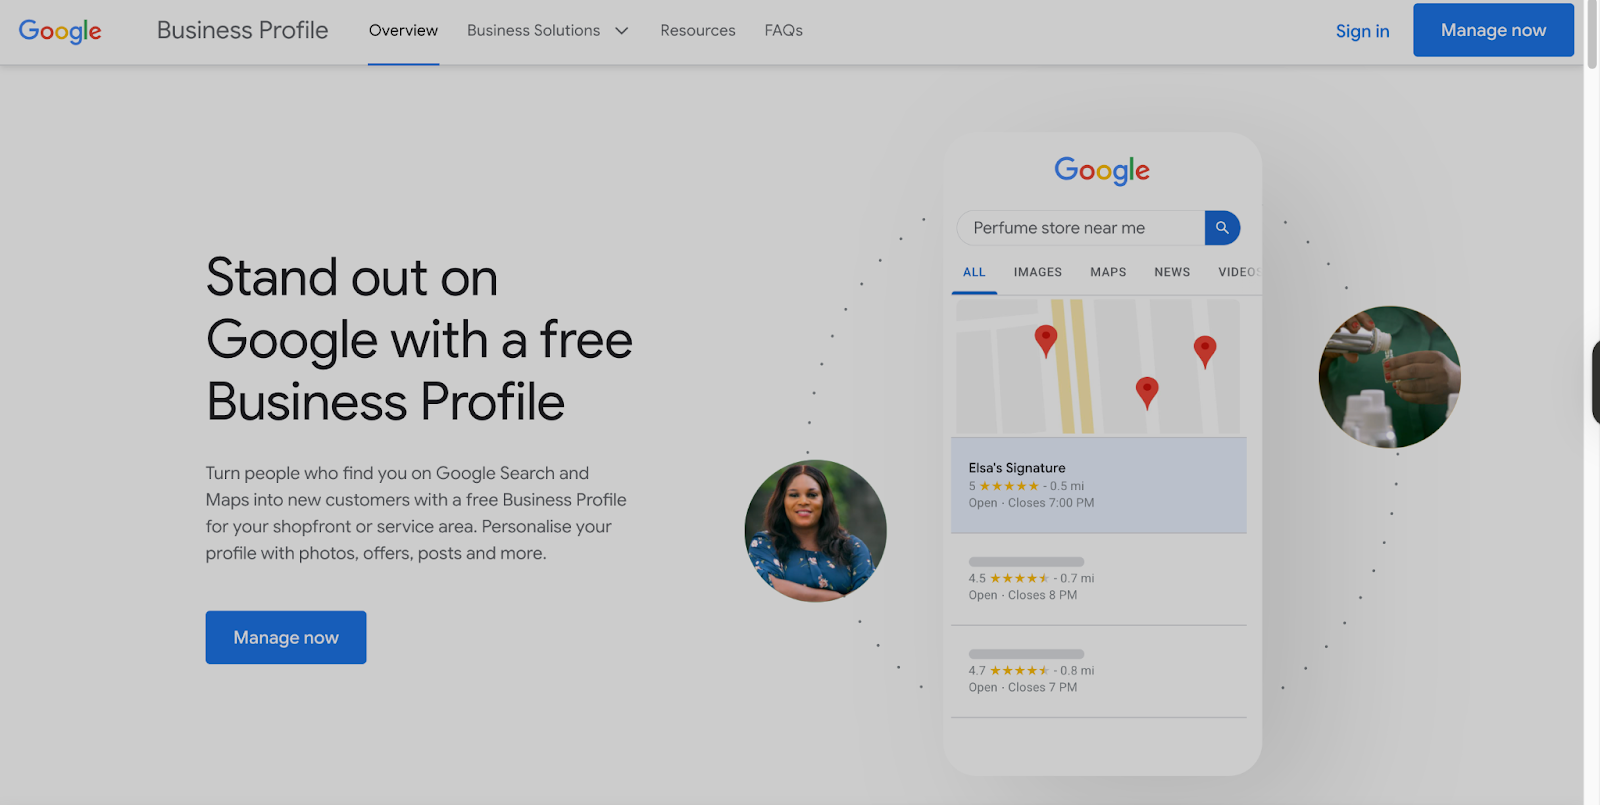The width and height of the screenshot is (1600, 805).
Task: Click the left red map pin
Action: (1046, 341)
